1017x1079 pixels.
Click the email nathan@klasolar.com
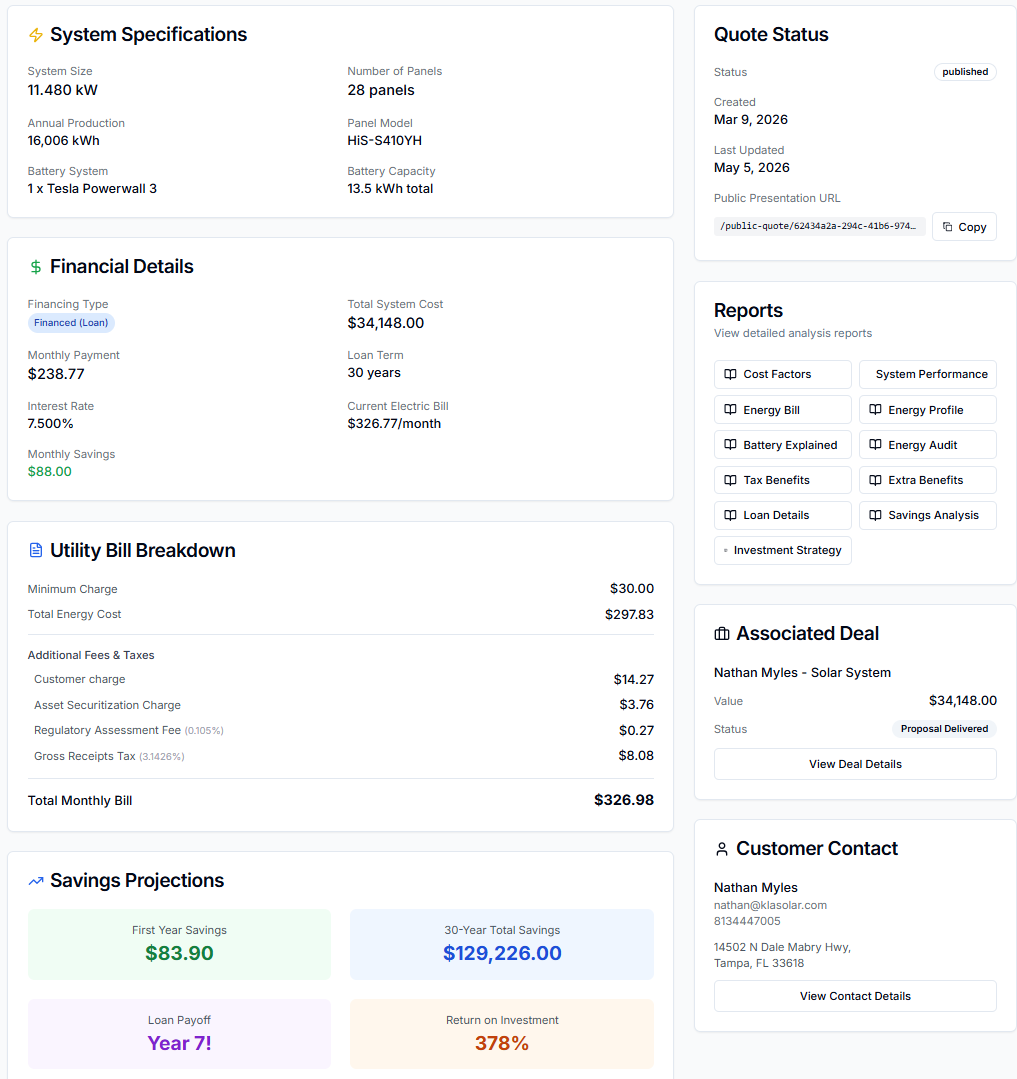tap(770, 906)
